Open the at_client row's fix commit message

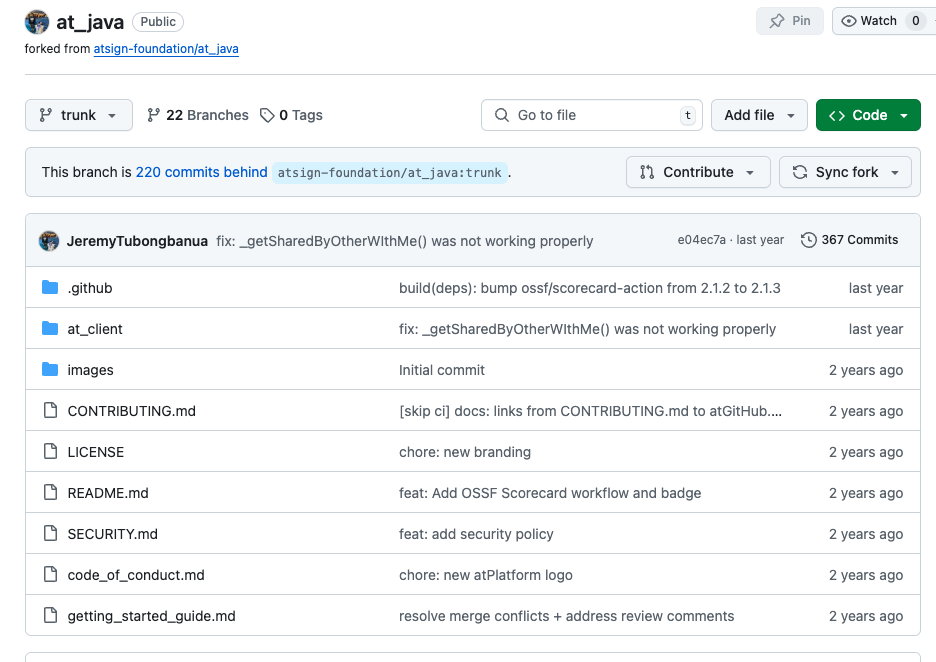click(587, 330)
